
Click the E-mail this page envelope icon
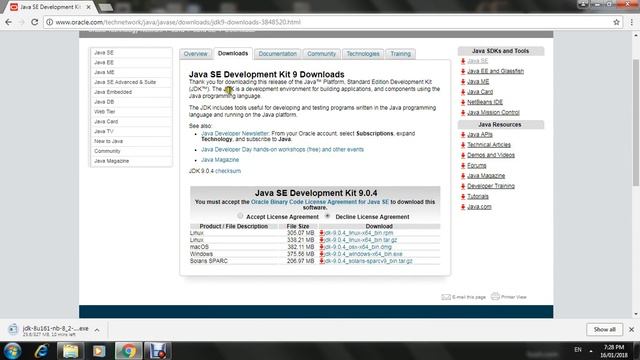(x=446, y=297)
